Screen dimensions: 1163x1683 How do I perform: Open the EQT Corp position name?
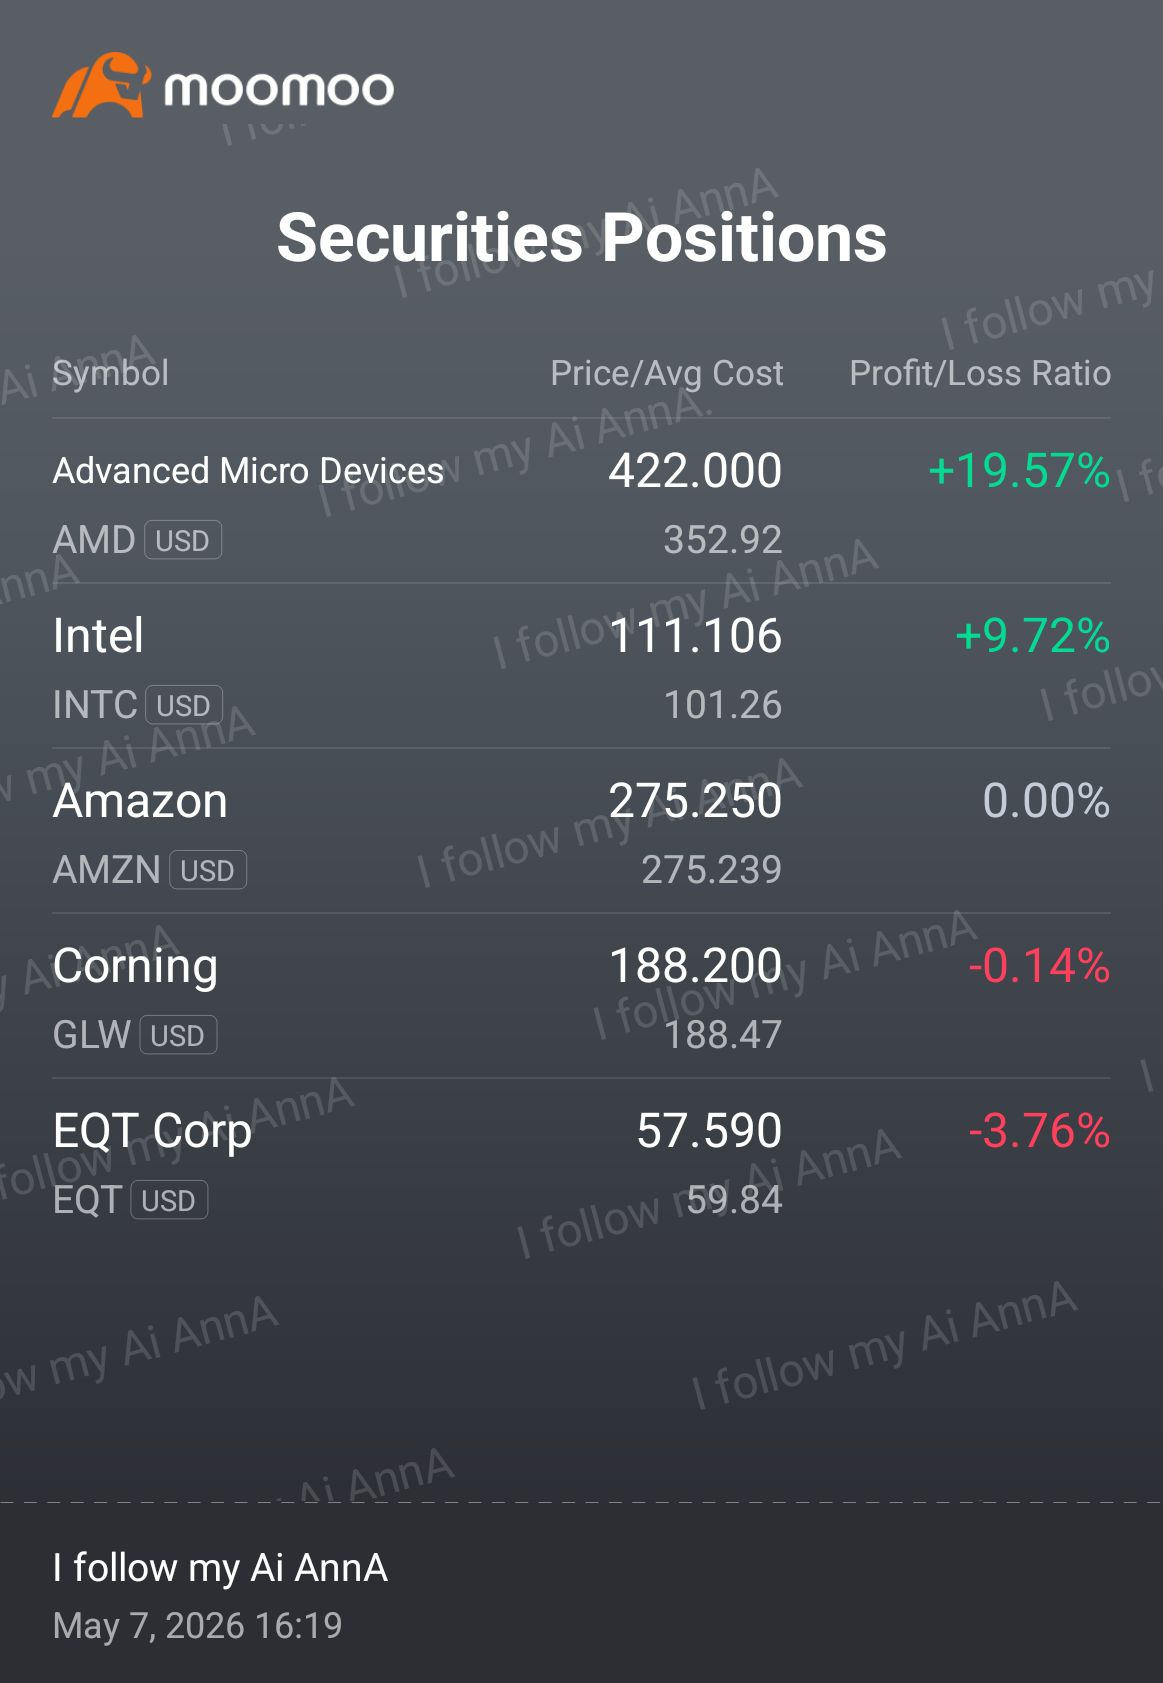click(152, 1132)
